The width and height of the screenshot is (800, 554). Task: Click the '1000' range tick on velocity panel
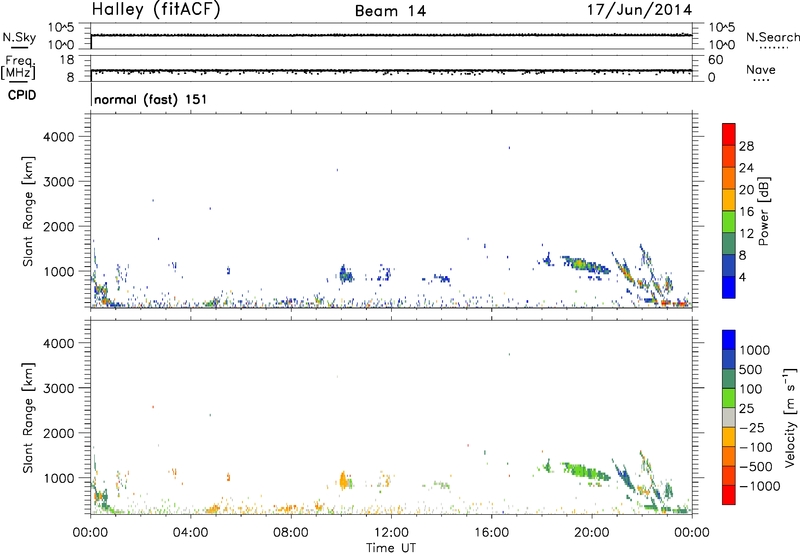59,478
